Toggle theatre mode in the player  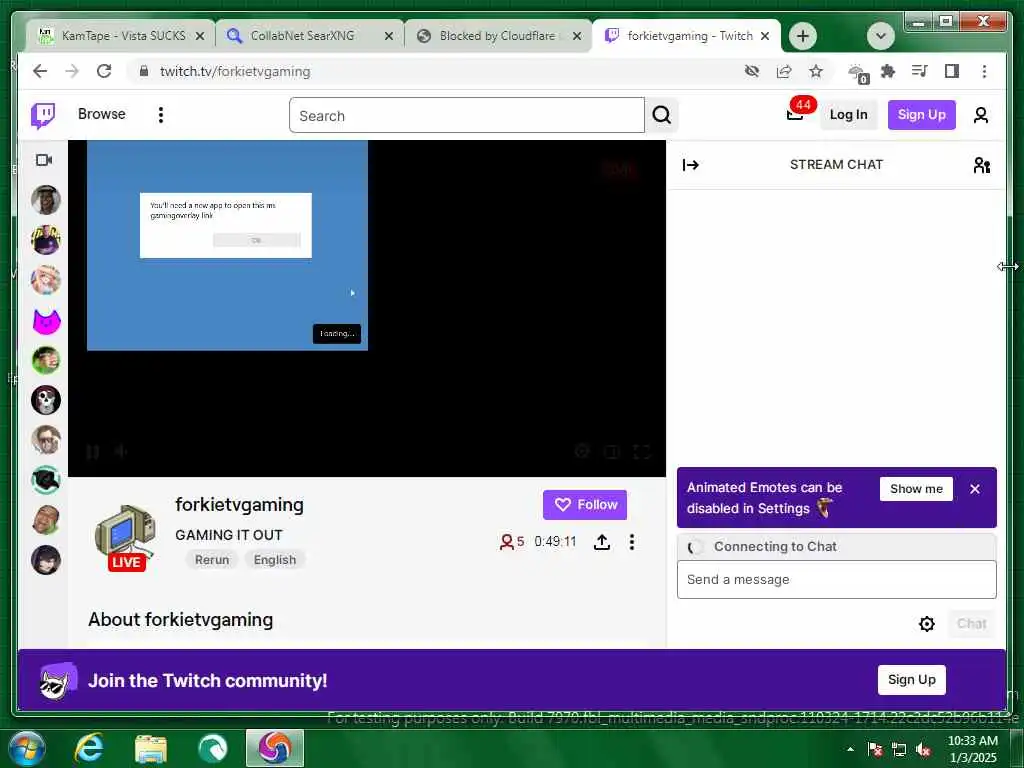tap(612, 452)
